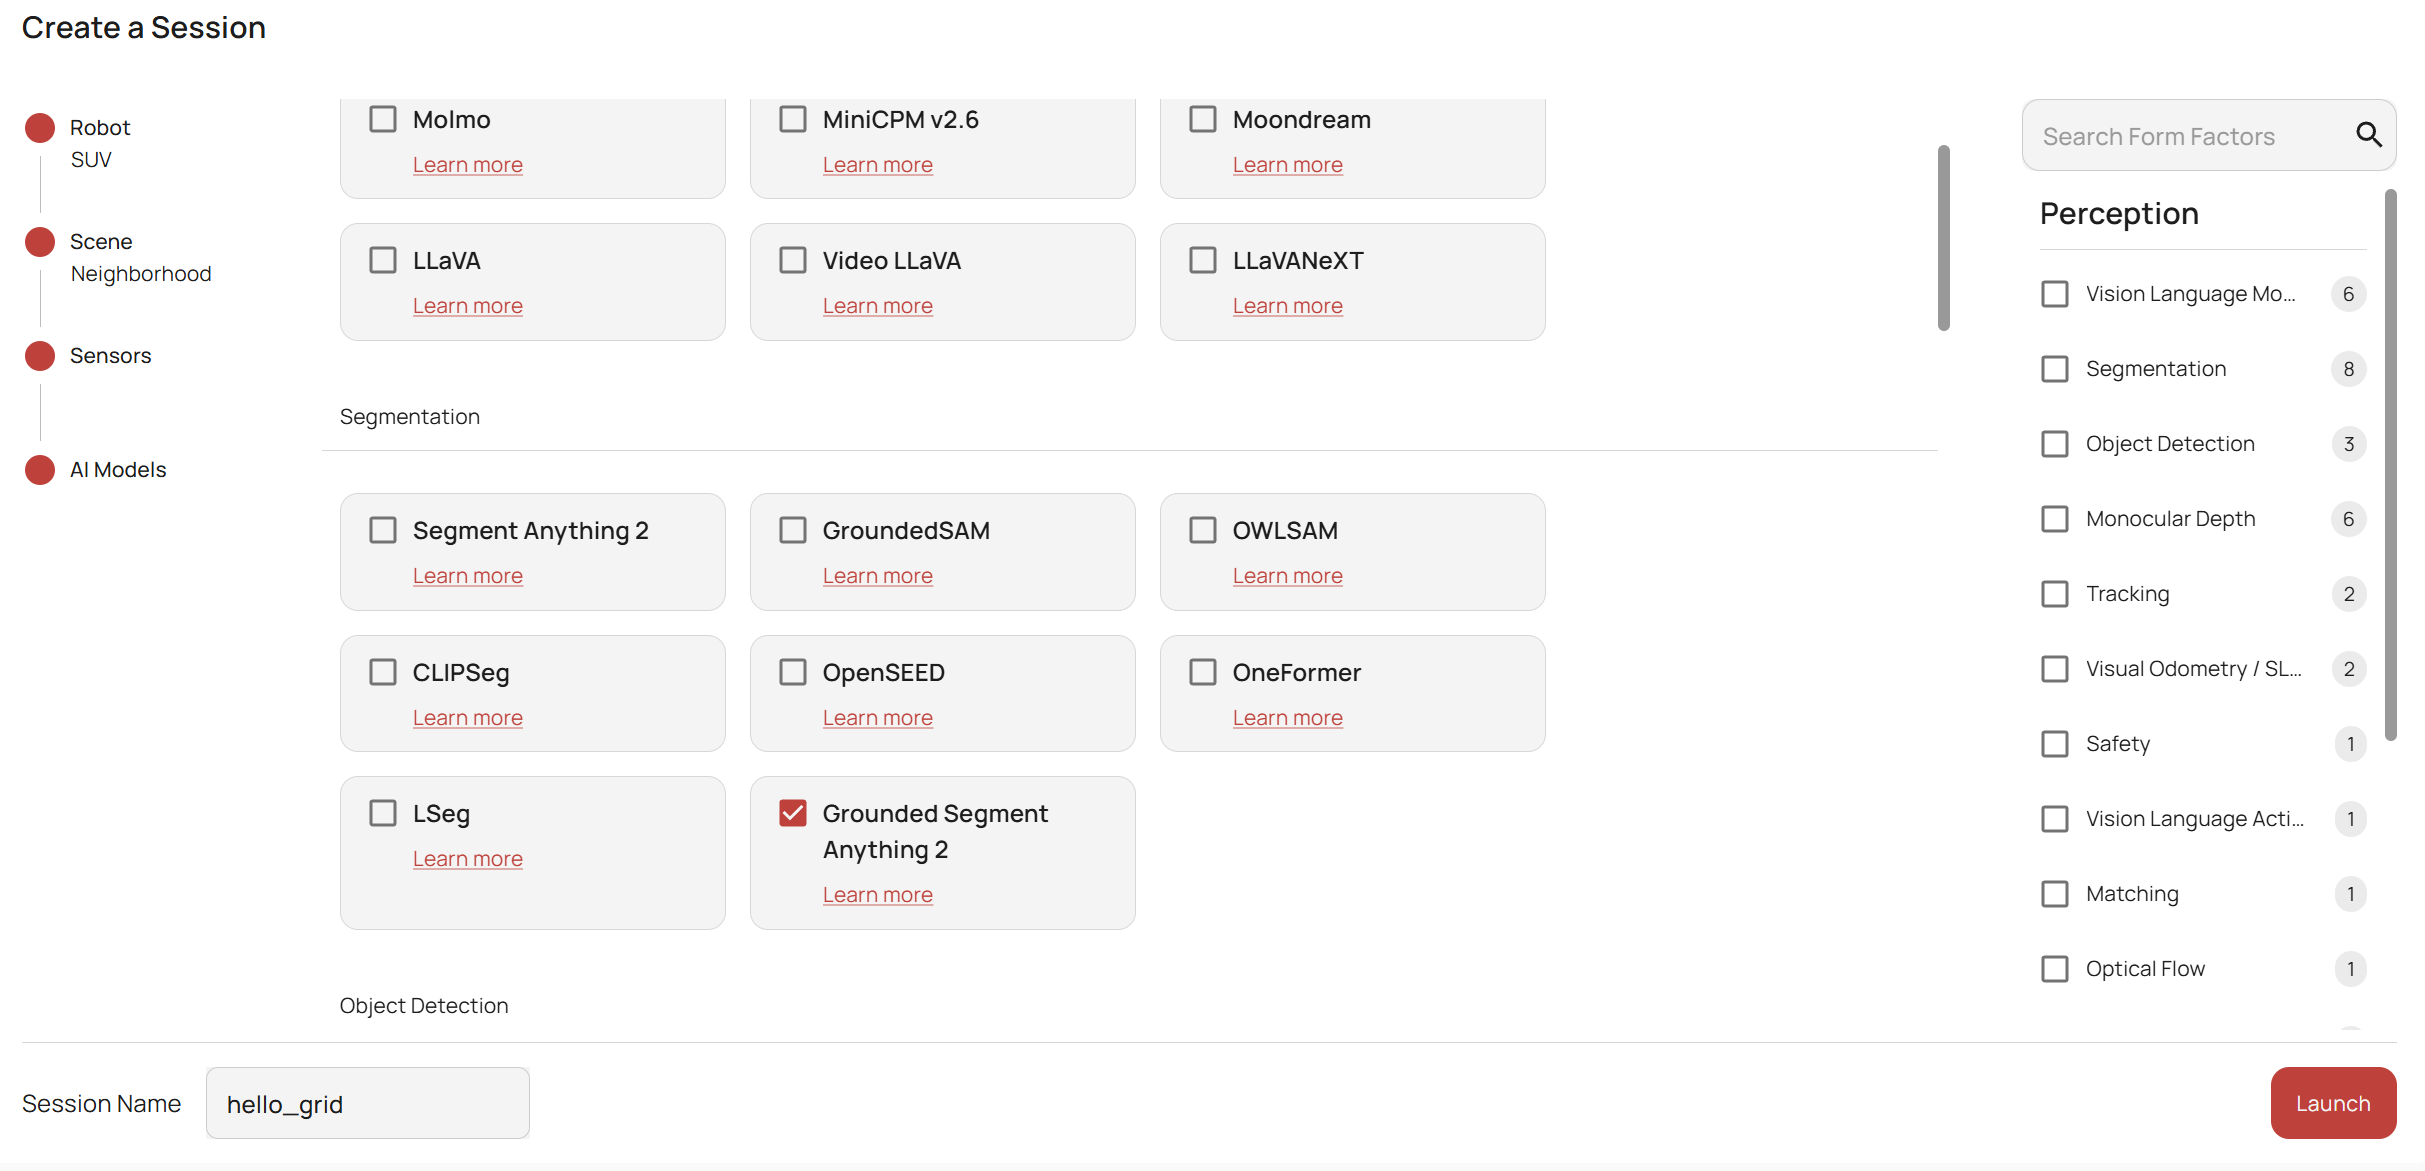This screenshot has height=1171, width=2425.
Task: Click the search magnifier in Search Form Factors
Action: (2369, 134)
